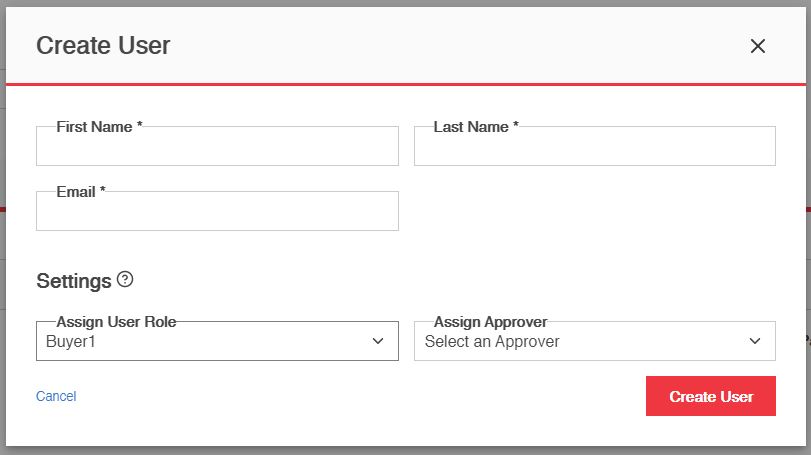The image size is (811, 455).
Task: Click the Last Name * label
Action: [x=476, y=127]
